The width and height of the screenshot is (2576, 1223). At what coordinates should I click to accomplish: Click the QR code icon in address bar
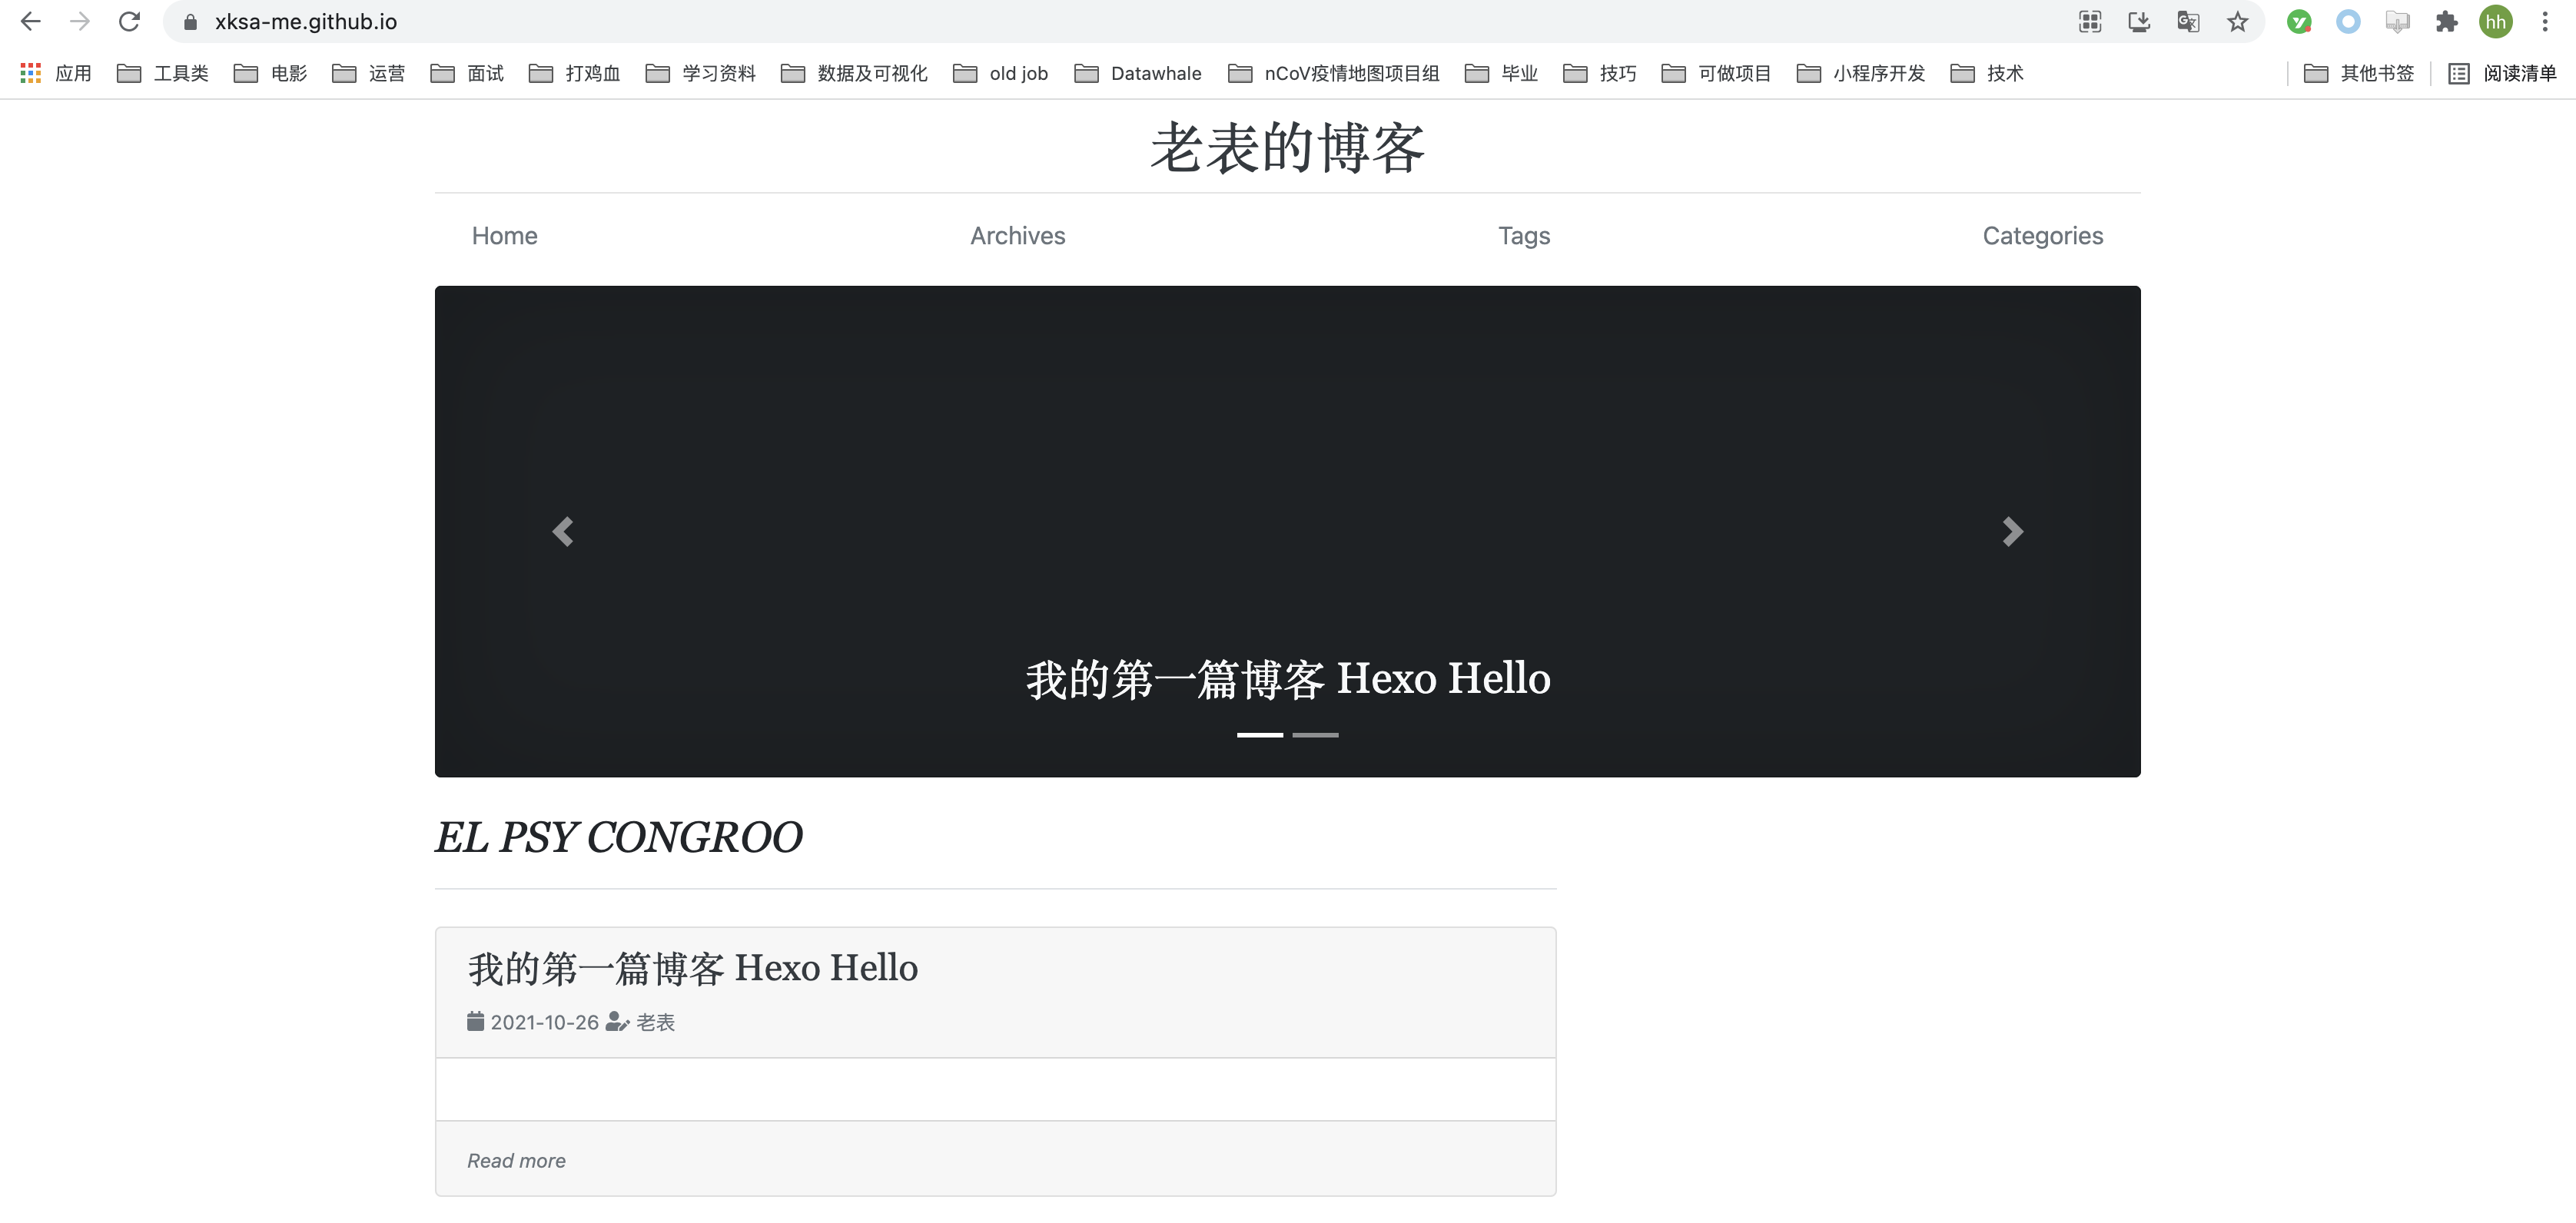2089,22
